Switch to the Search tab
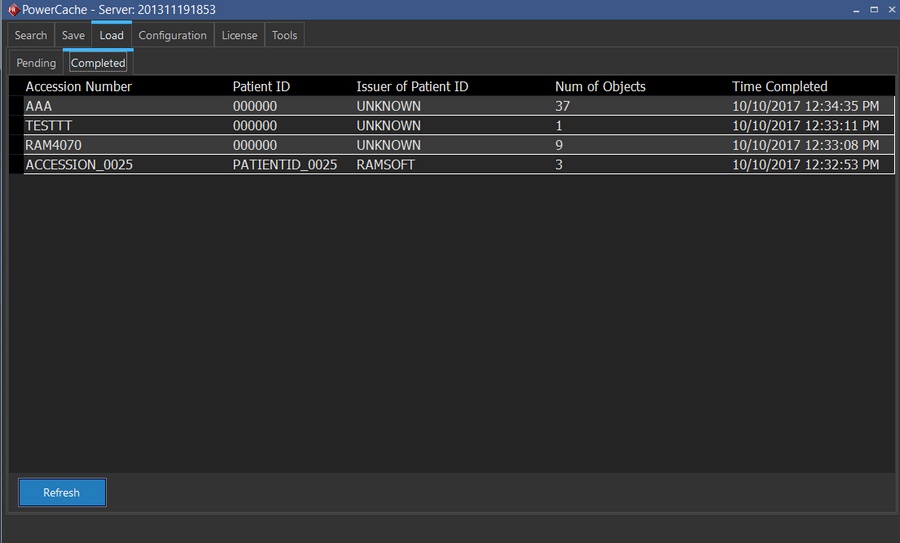This screenshot has width=900, height=543. (31, 35)
